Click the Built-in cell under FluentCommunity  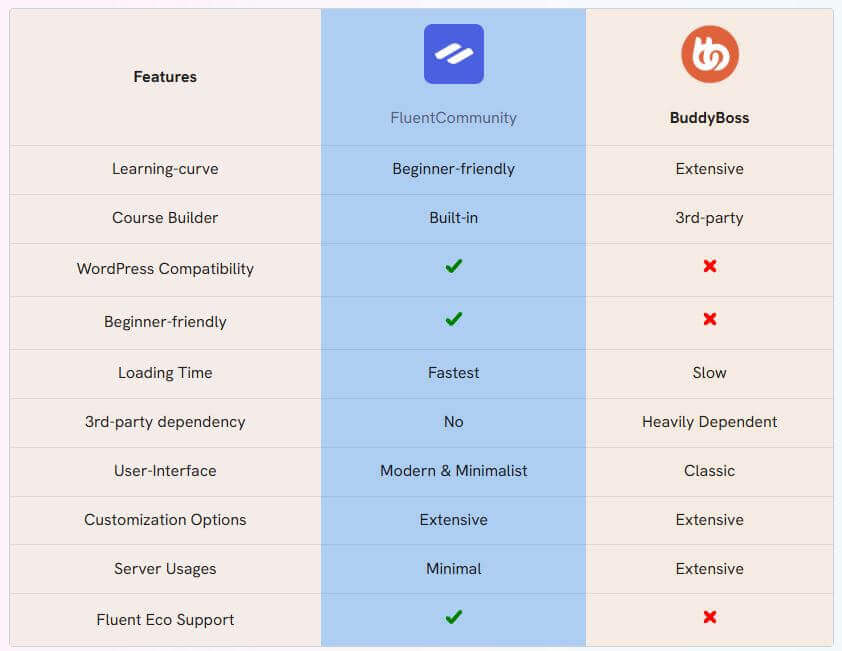click(454, 219)
